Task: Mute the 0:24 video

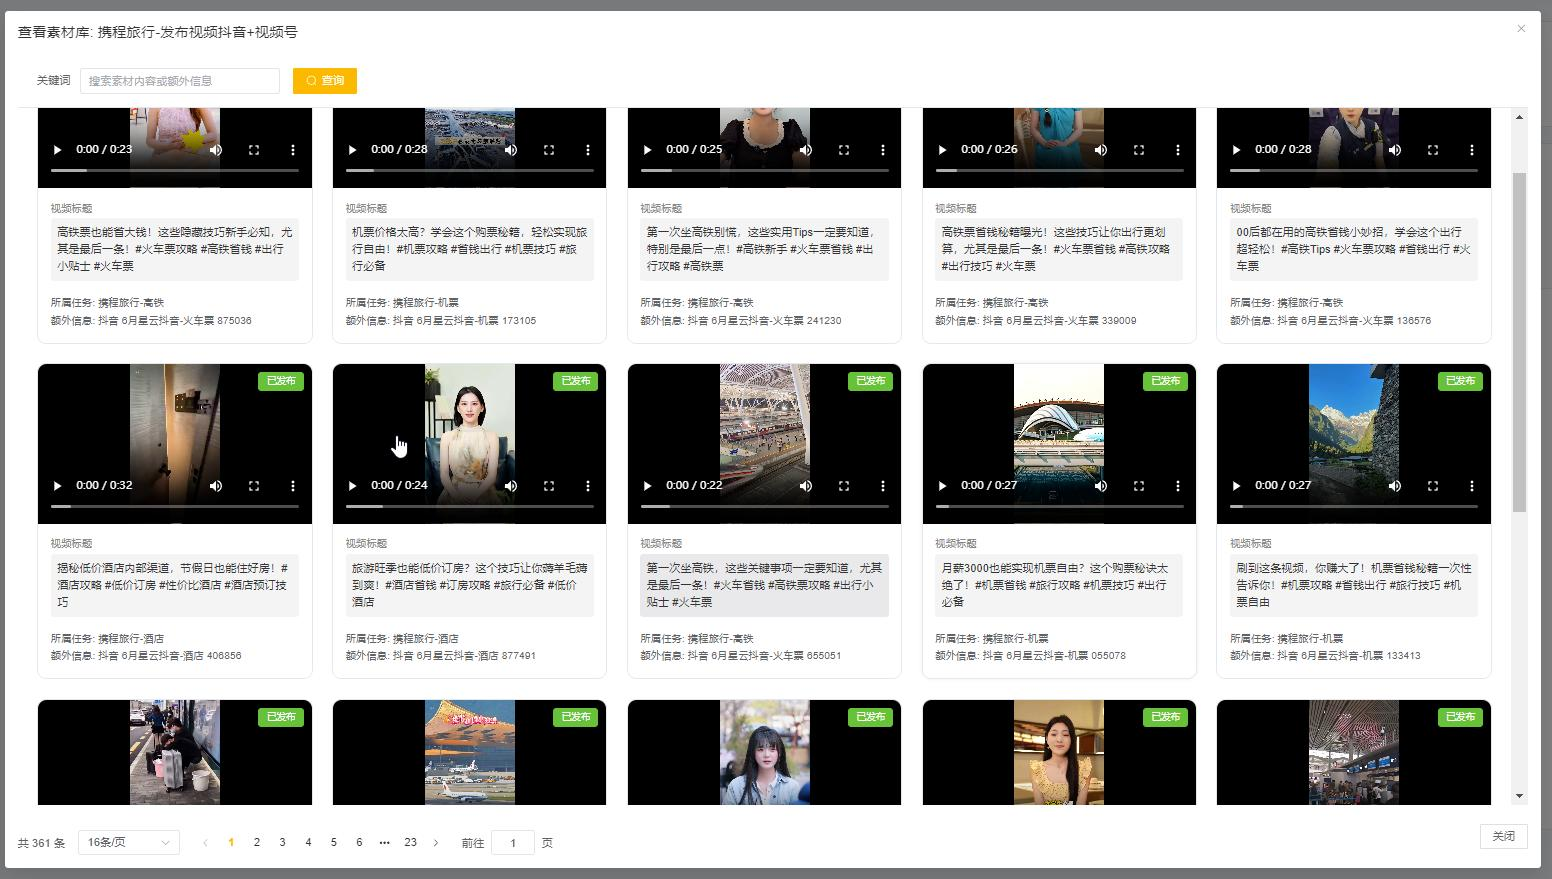Action: point(511,486)
